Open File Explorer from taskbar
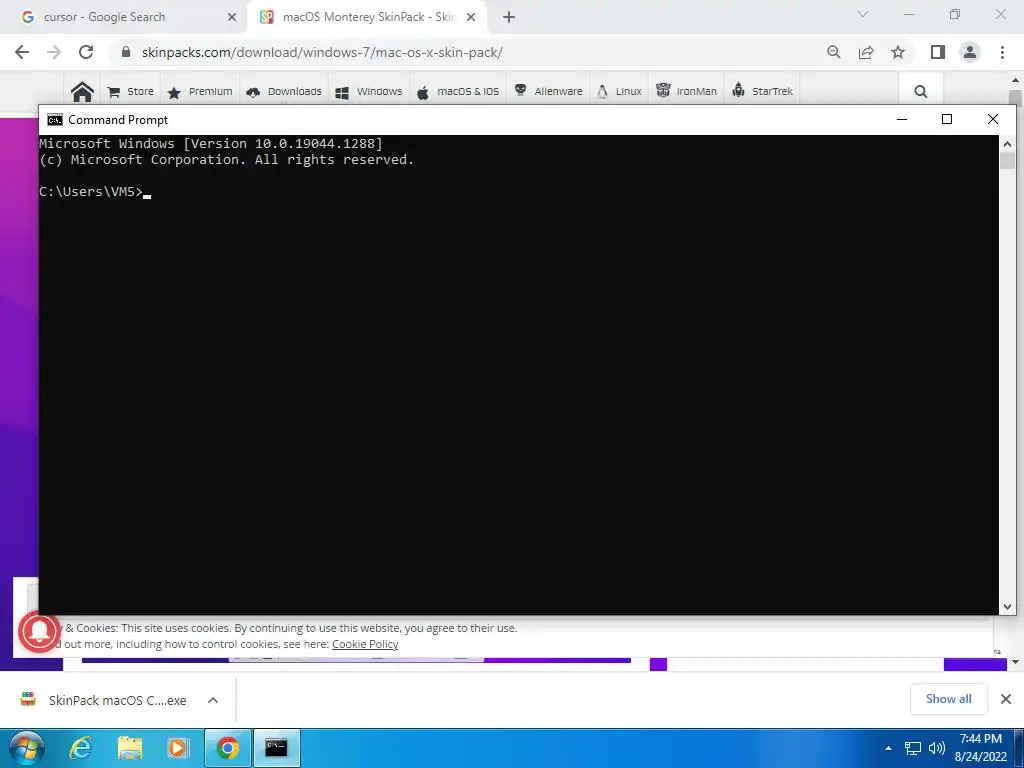 click(130, 748)
